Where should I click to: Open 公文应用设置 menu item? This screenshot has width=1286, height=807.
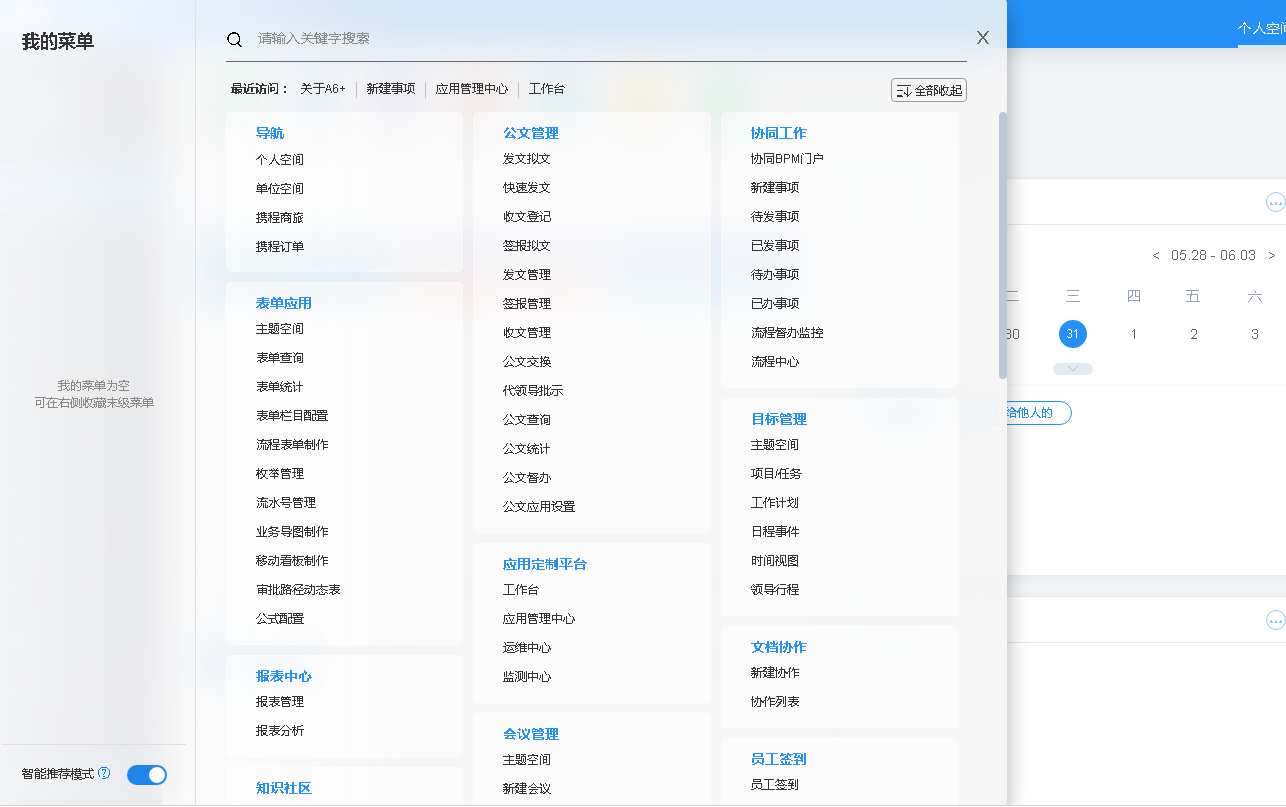point(539,507)
